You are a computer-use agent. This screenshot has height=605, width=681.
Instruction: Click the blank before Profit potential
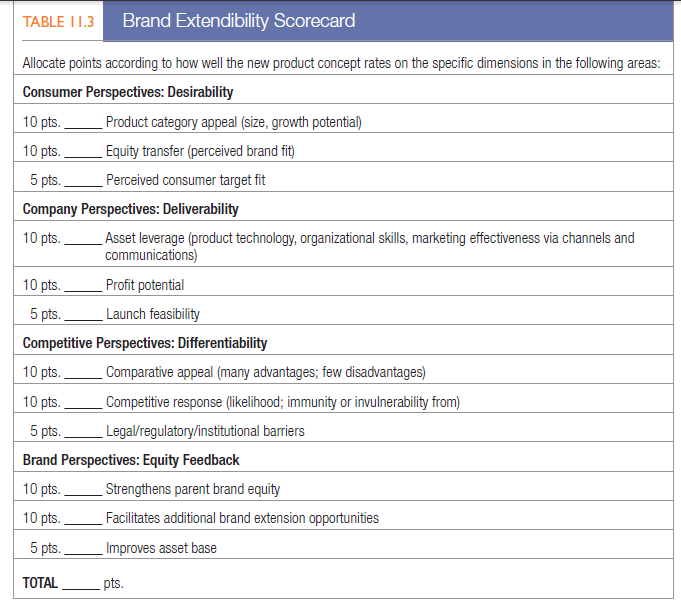point(83,285)
